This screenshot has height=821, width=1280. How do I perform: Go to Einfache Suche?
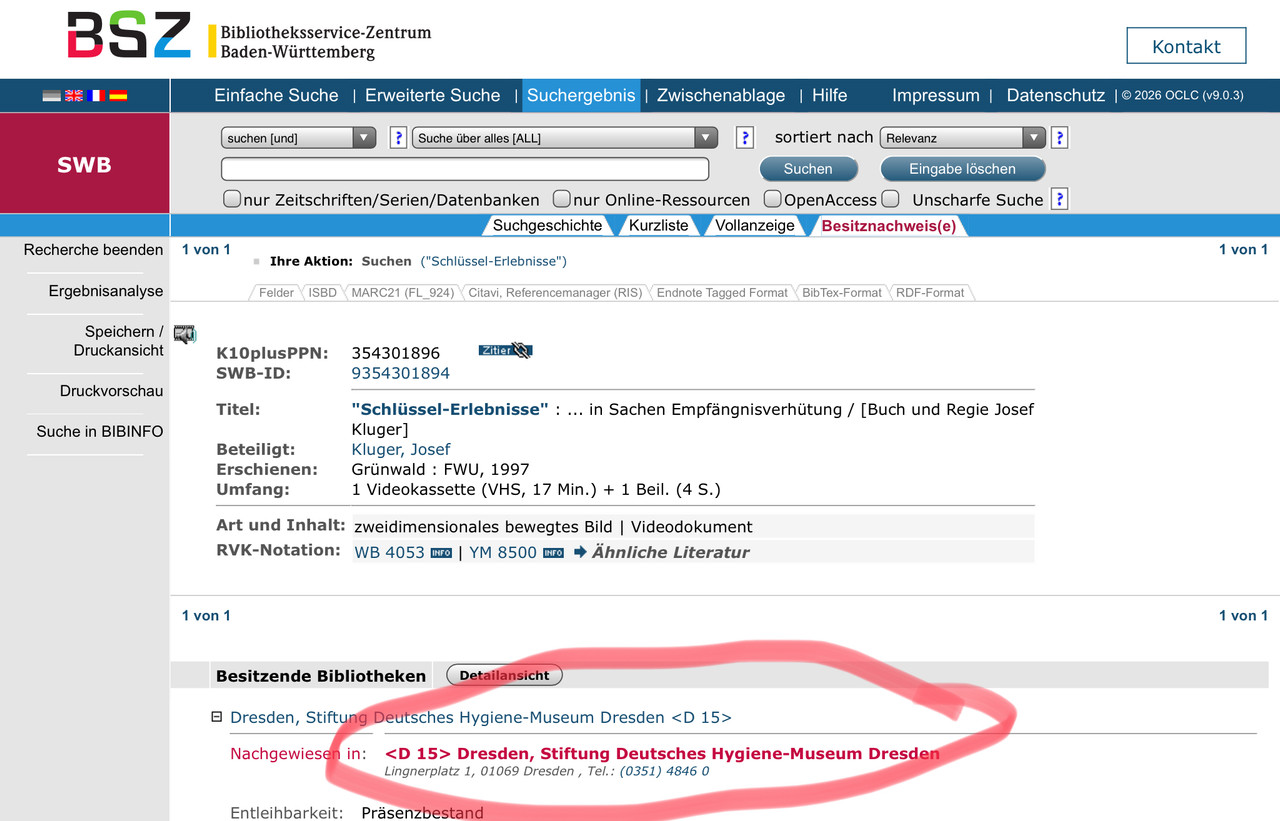tap(276, 96)
